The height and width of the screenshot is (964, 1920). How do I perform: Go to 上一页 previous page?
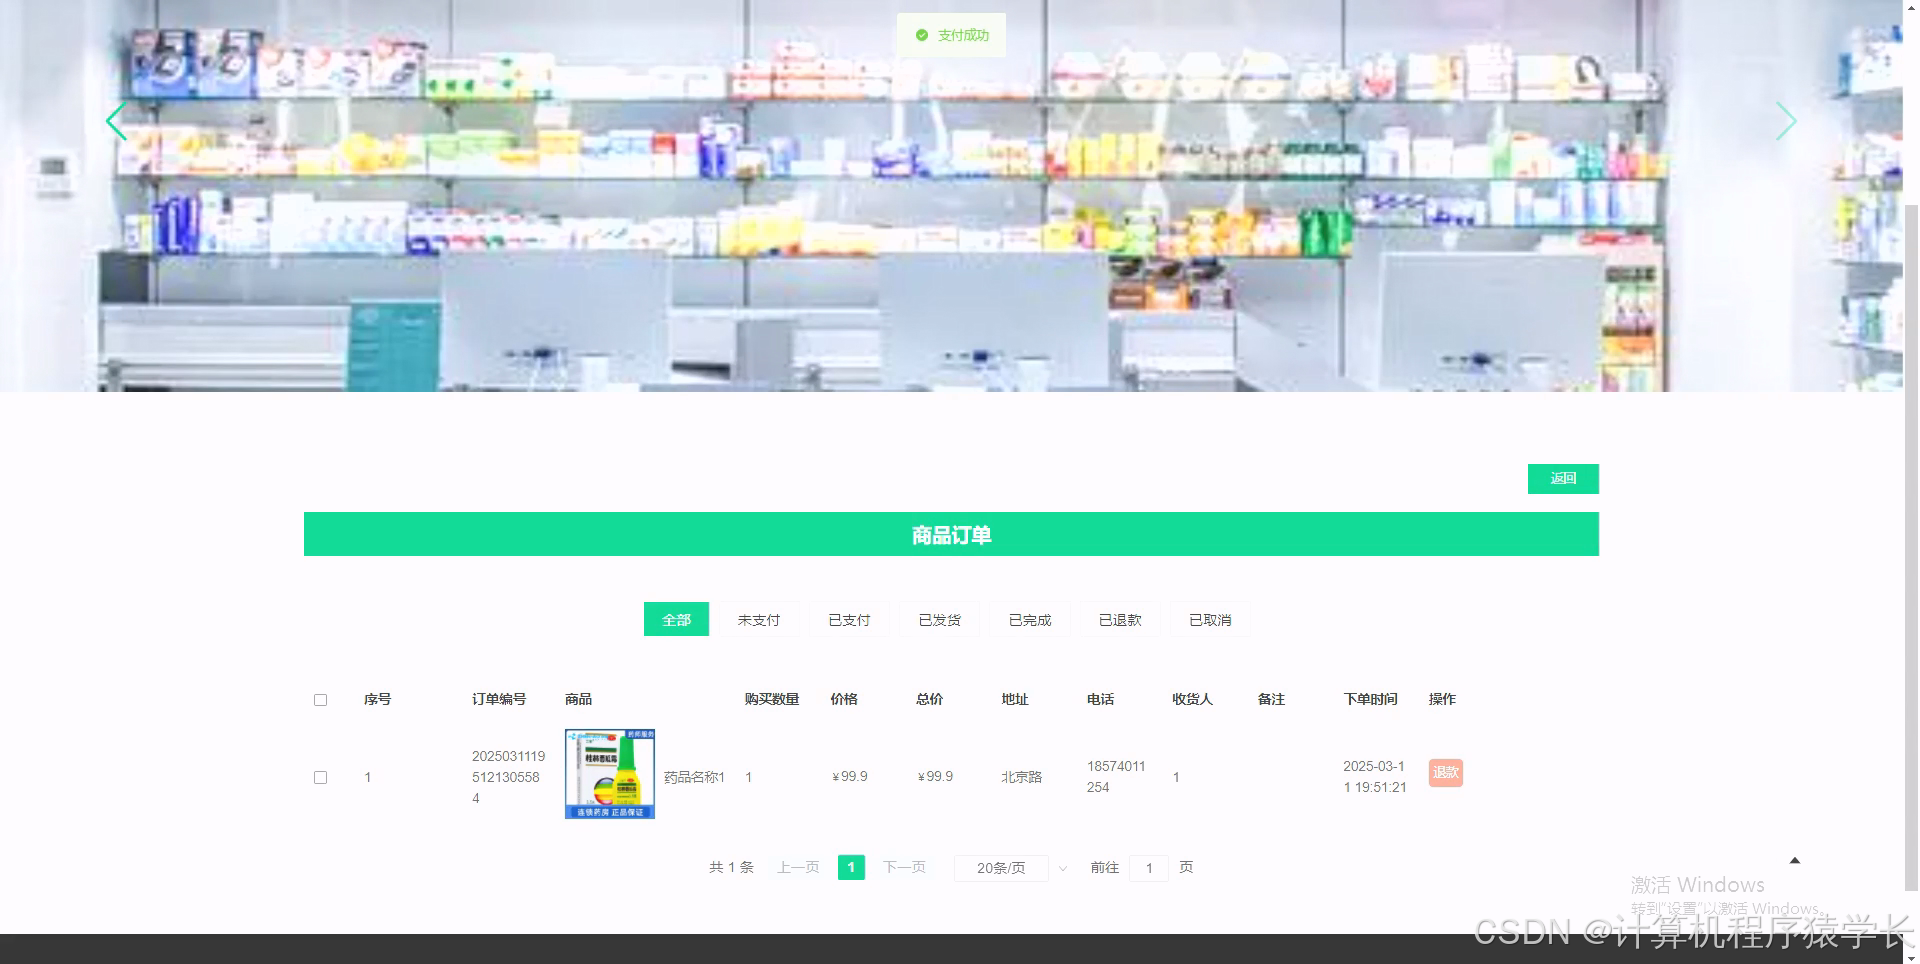(798, 867)
